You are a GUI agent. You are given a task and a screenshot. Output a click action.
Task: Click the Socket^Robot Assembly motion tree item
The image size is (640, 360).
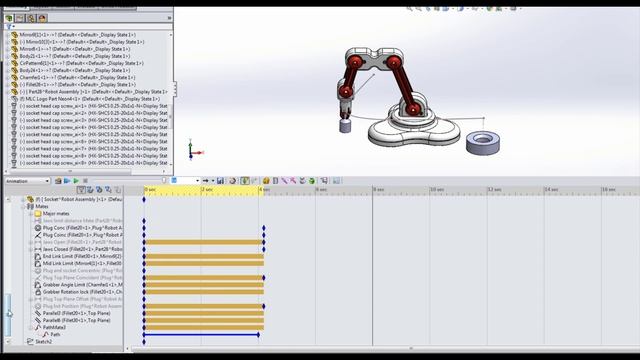(79, 199)
